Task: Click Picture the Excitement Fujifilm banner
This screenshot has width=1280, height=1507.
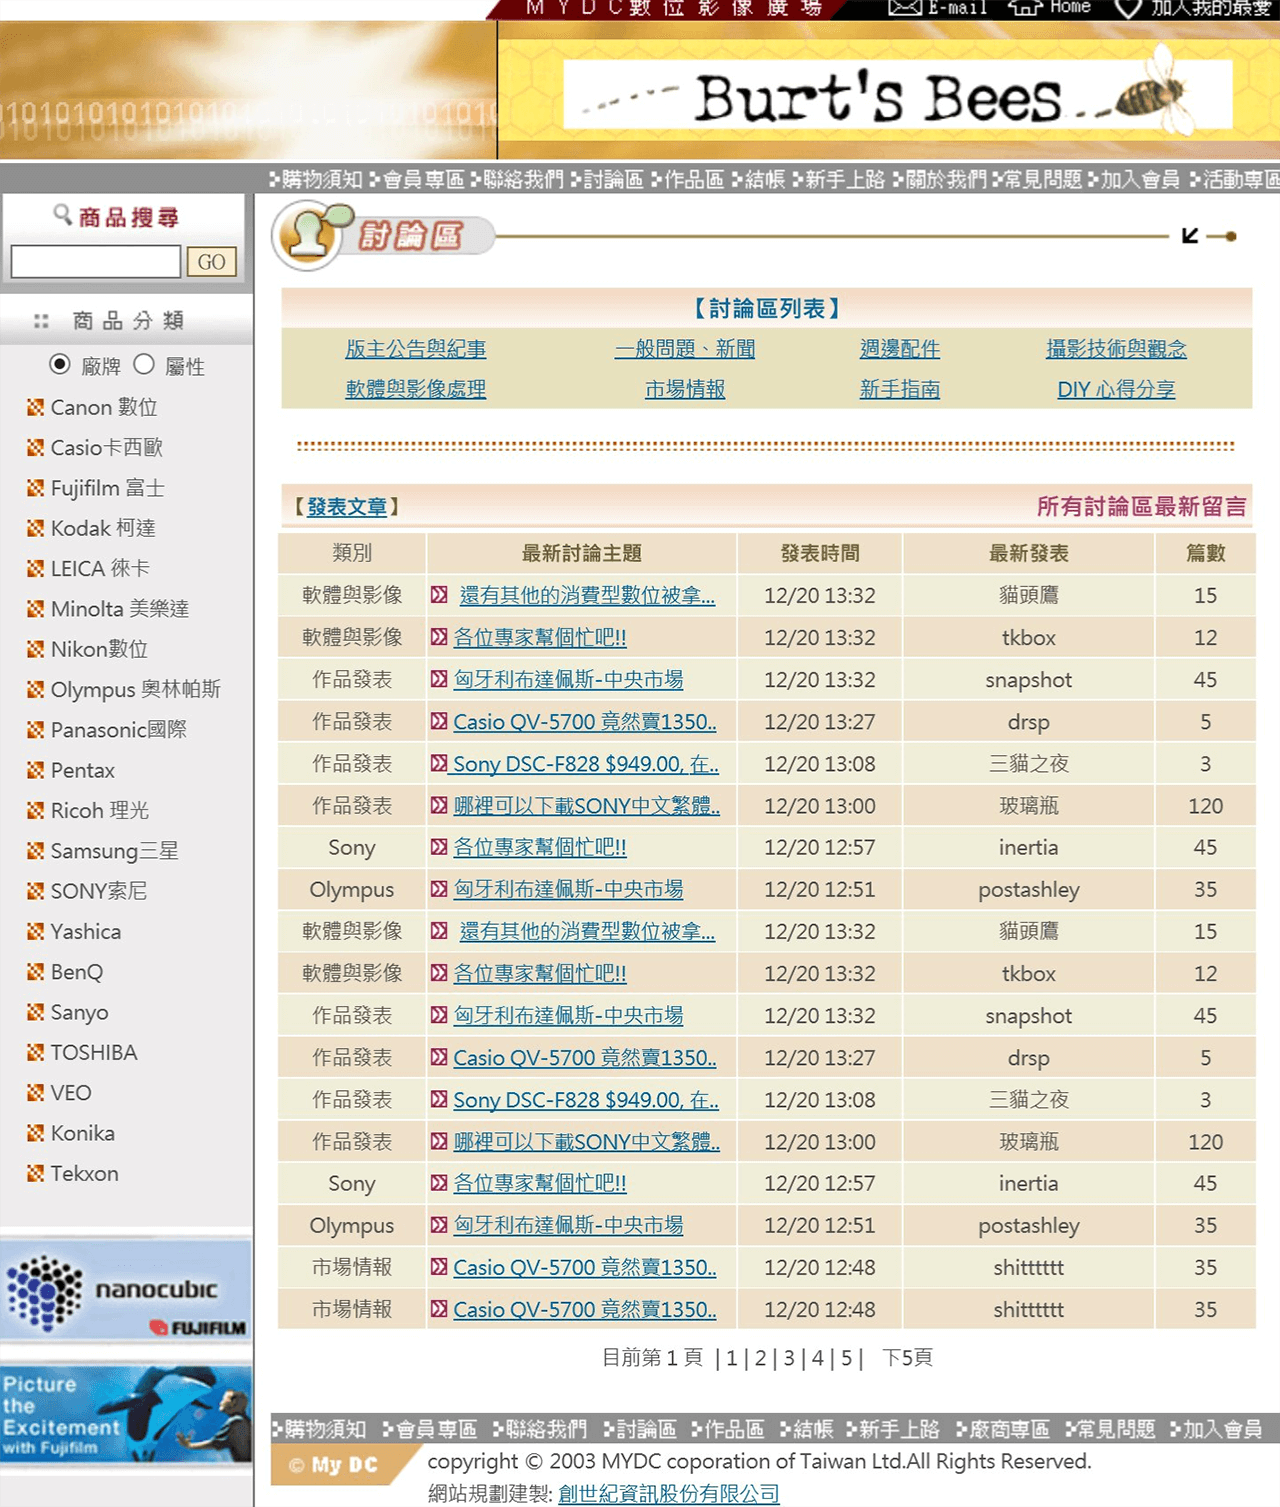Action: coord(126,1415)
